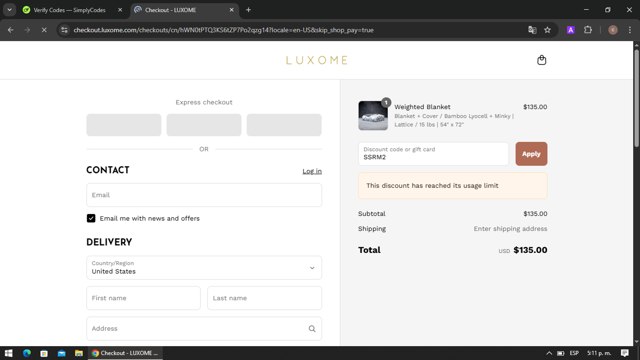Click the stop loading button in browser
640x360 pixels.
[x=44, y=30]
